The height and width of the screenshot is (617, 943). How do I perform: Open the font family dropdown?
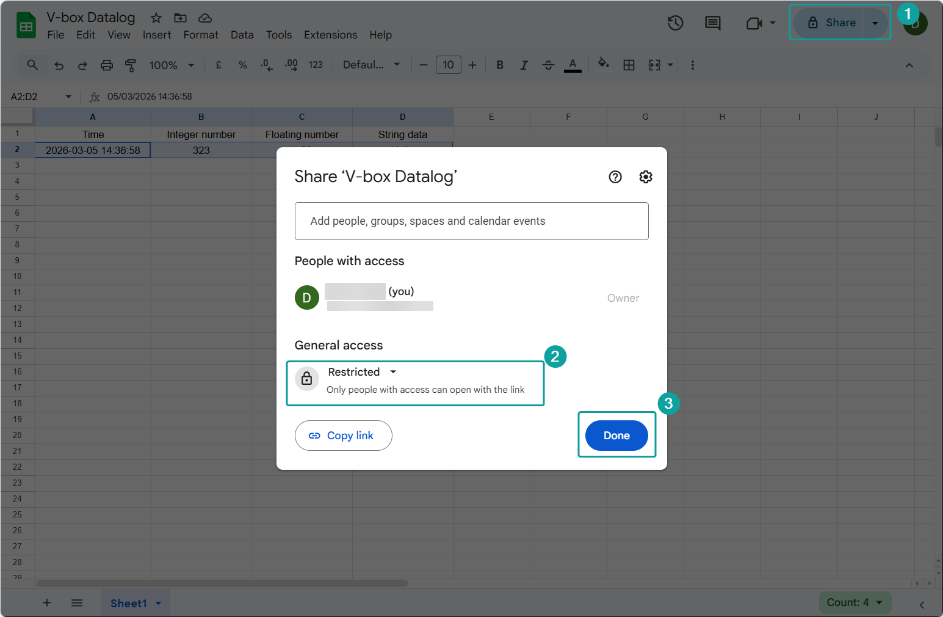(371, 65)
